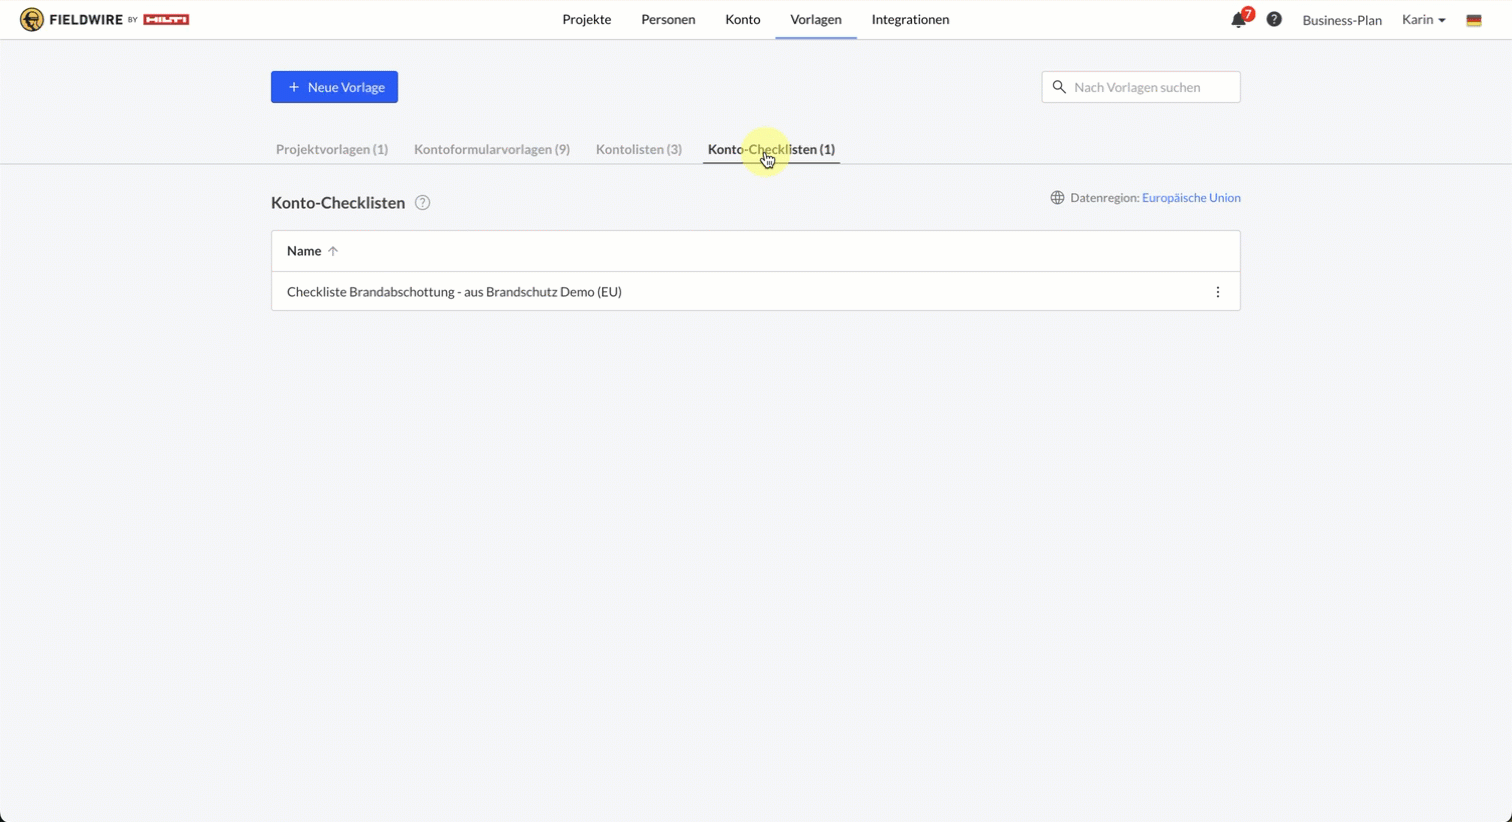The height and width of the screenshot is (822, 1512).
Task: Click the Business-Plan label
Action: pyautogui.click(x=1342, y=20)
